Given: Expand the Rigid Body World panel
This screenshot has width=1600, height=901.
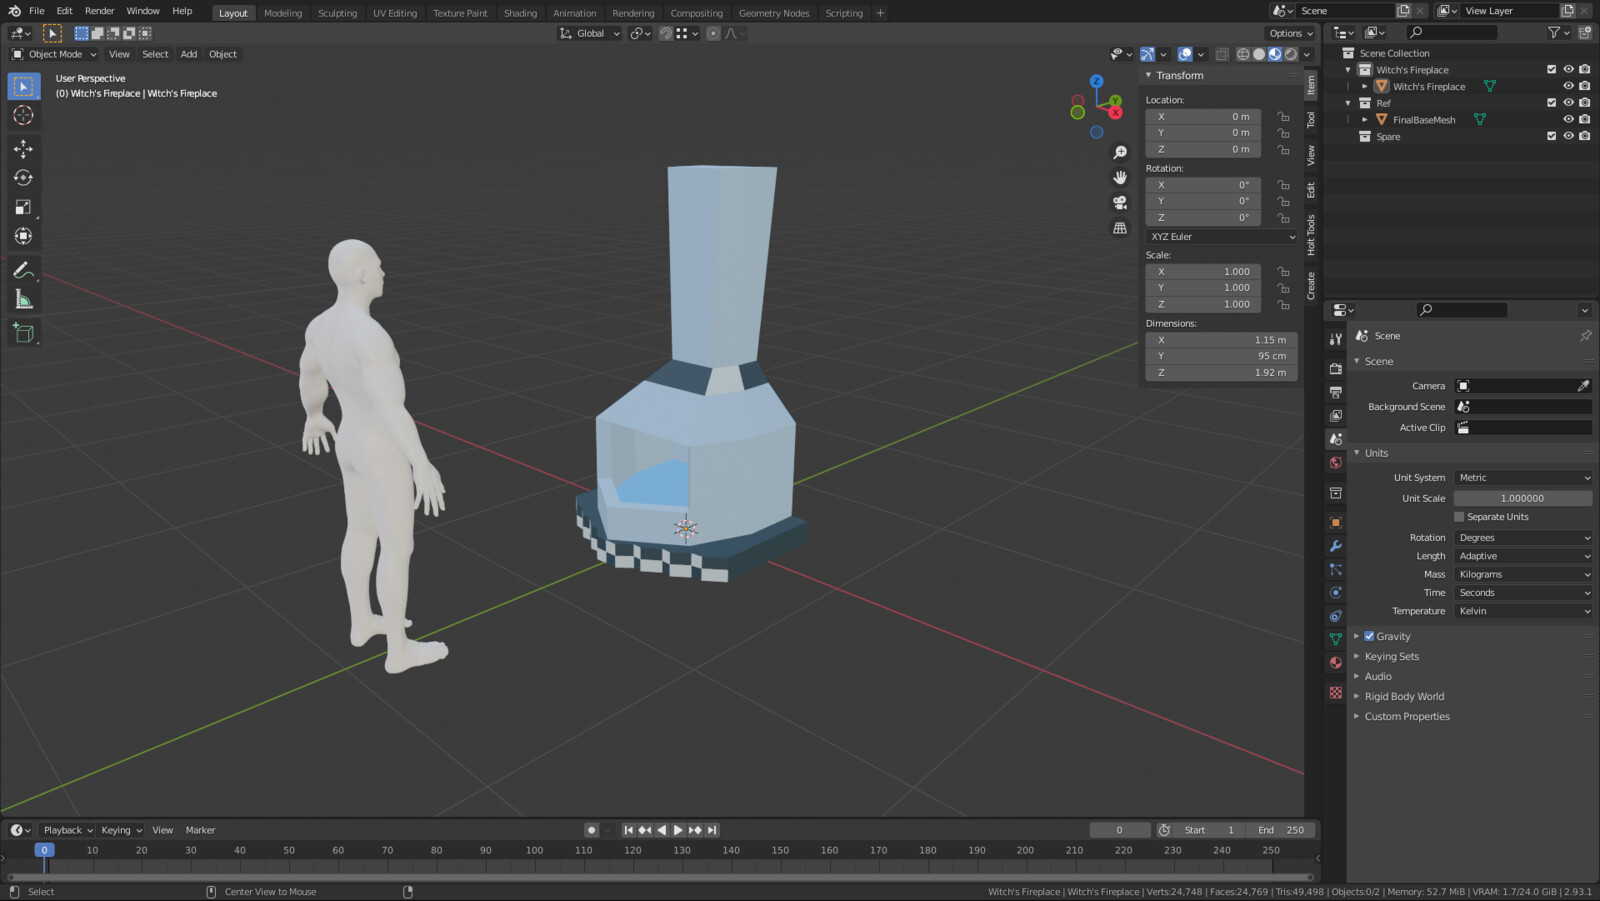Looking at the screenshot, I should (1403, 697).
